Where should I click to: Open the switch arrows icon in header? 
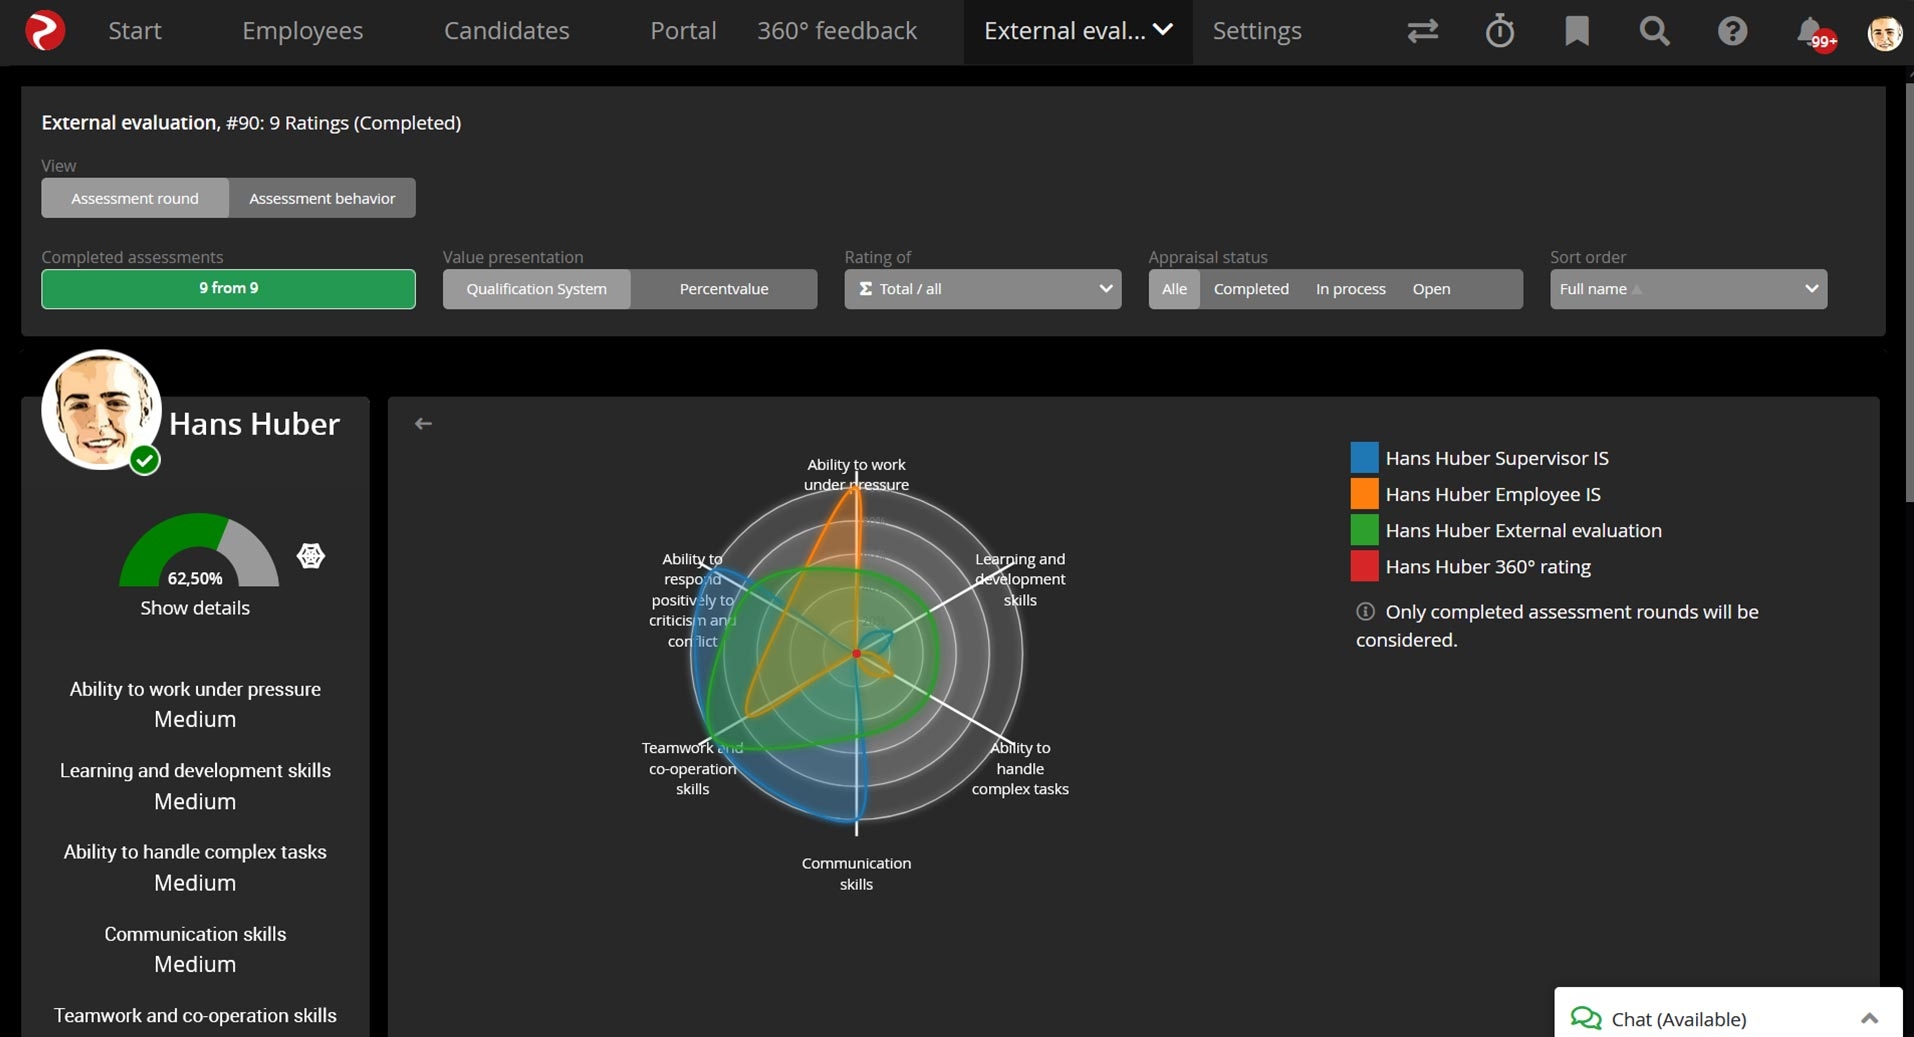coord(1422,31)
